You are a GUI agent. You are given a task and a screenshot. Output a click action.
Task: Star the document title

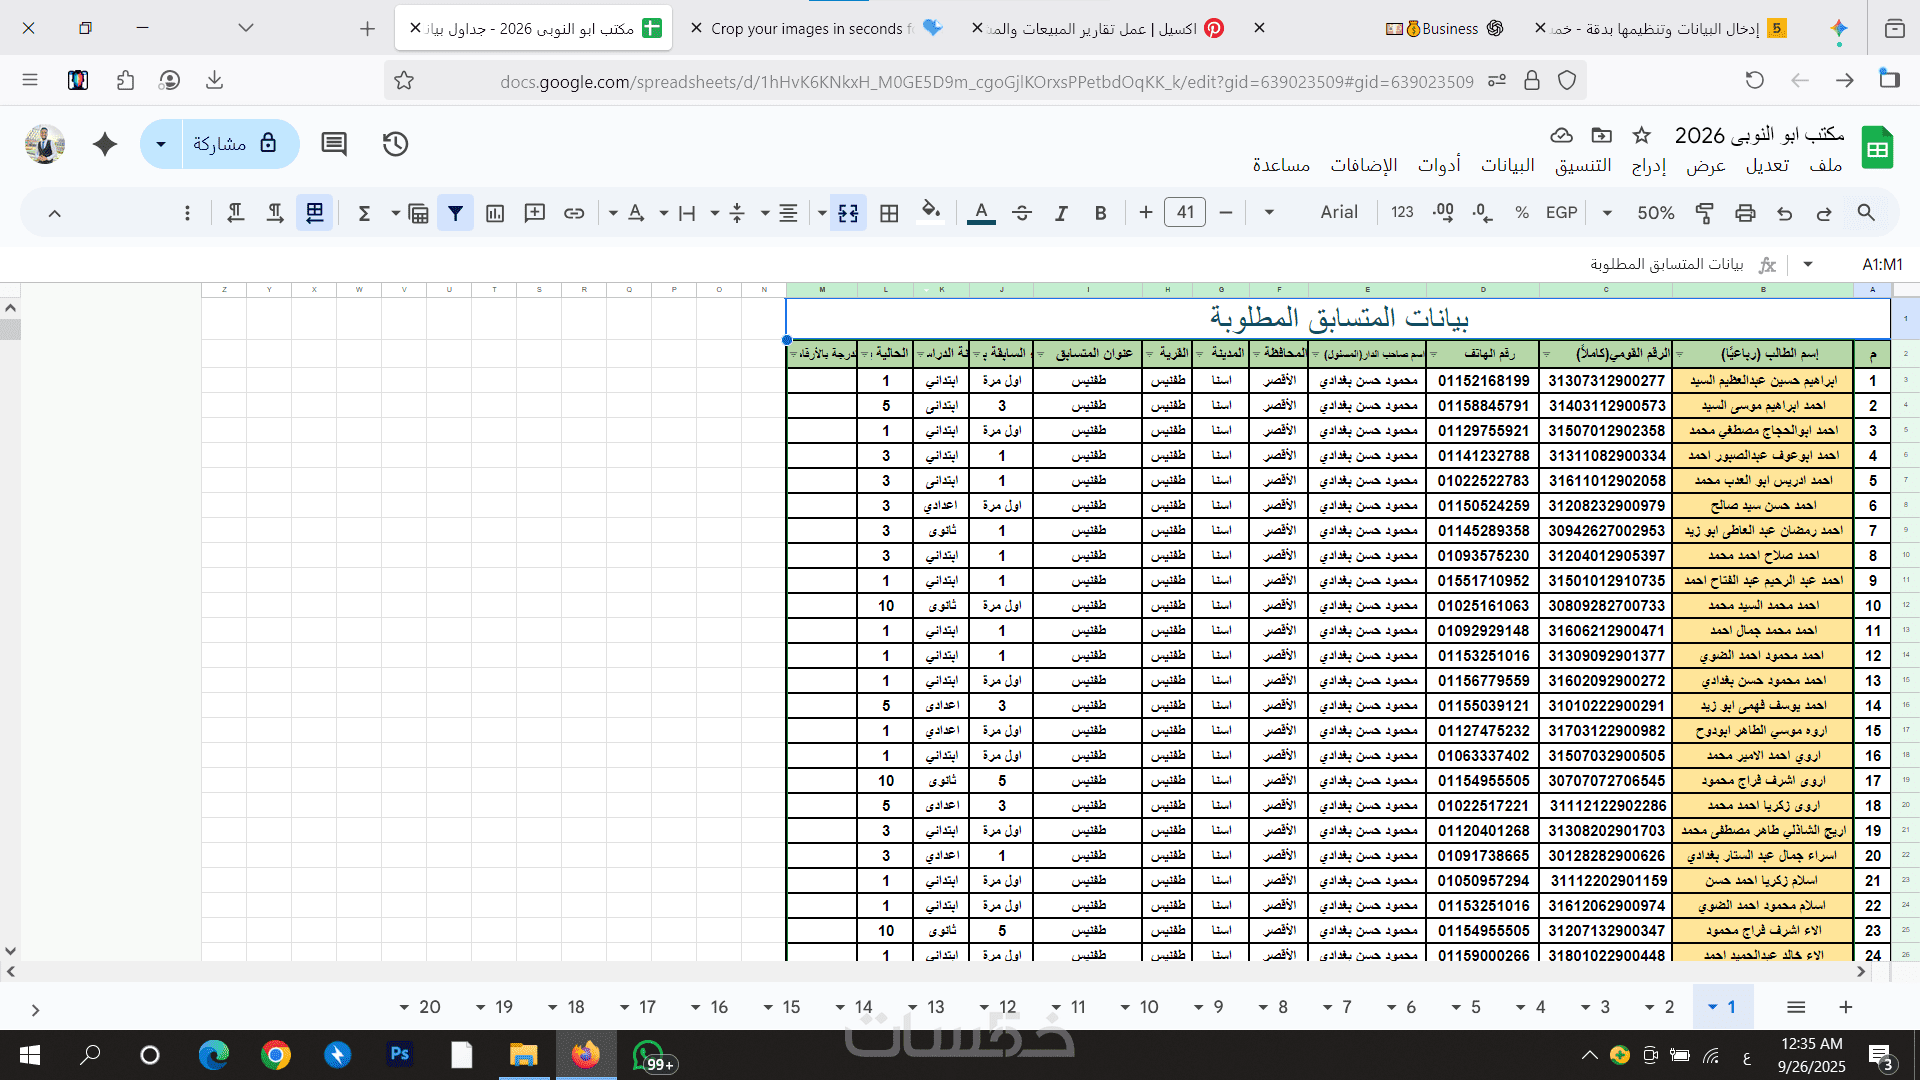(1642, 135)
